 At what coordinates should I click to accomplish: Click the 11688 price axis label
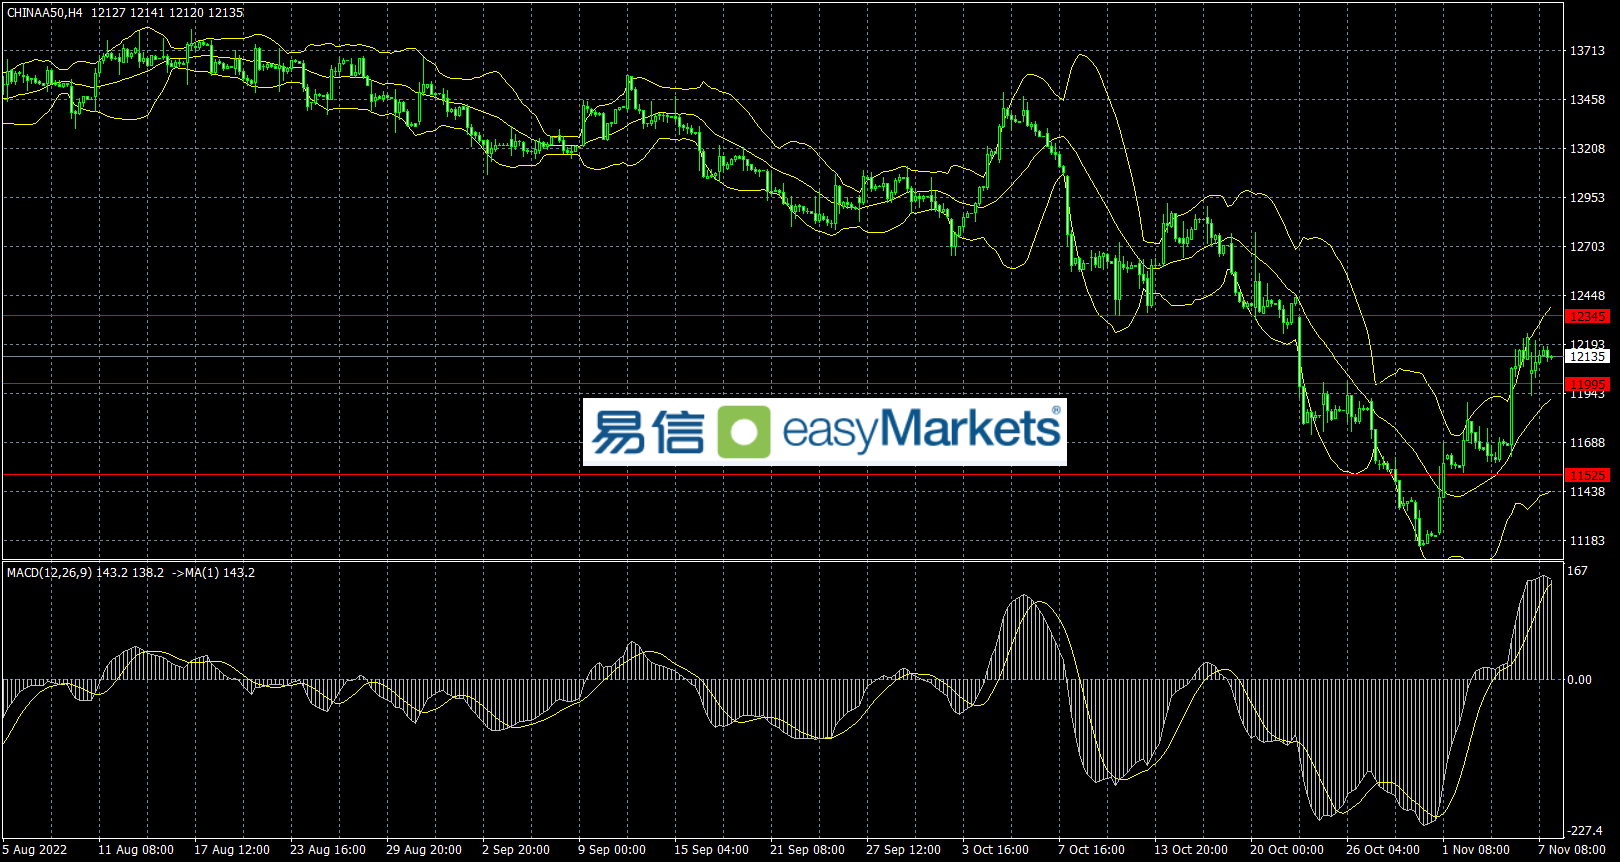click(x=1587, y=443)
